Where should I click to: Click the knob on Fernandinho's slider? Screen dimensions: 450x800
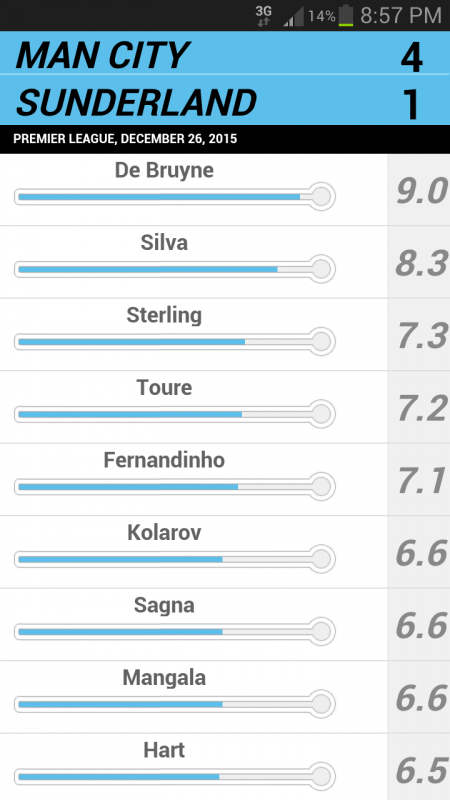321,486
